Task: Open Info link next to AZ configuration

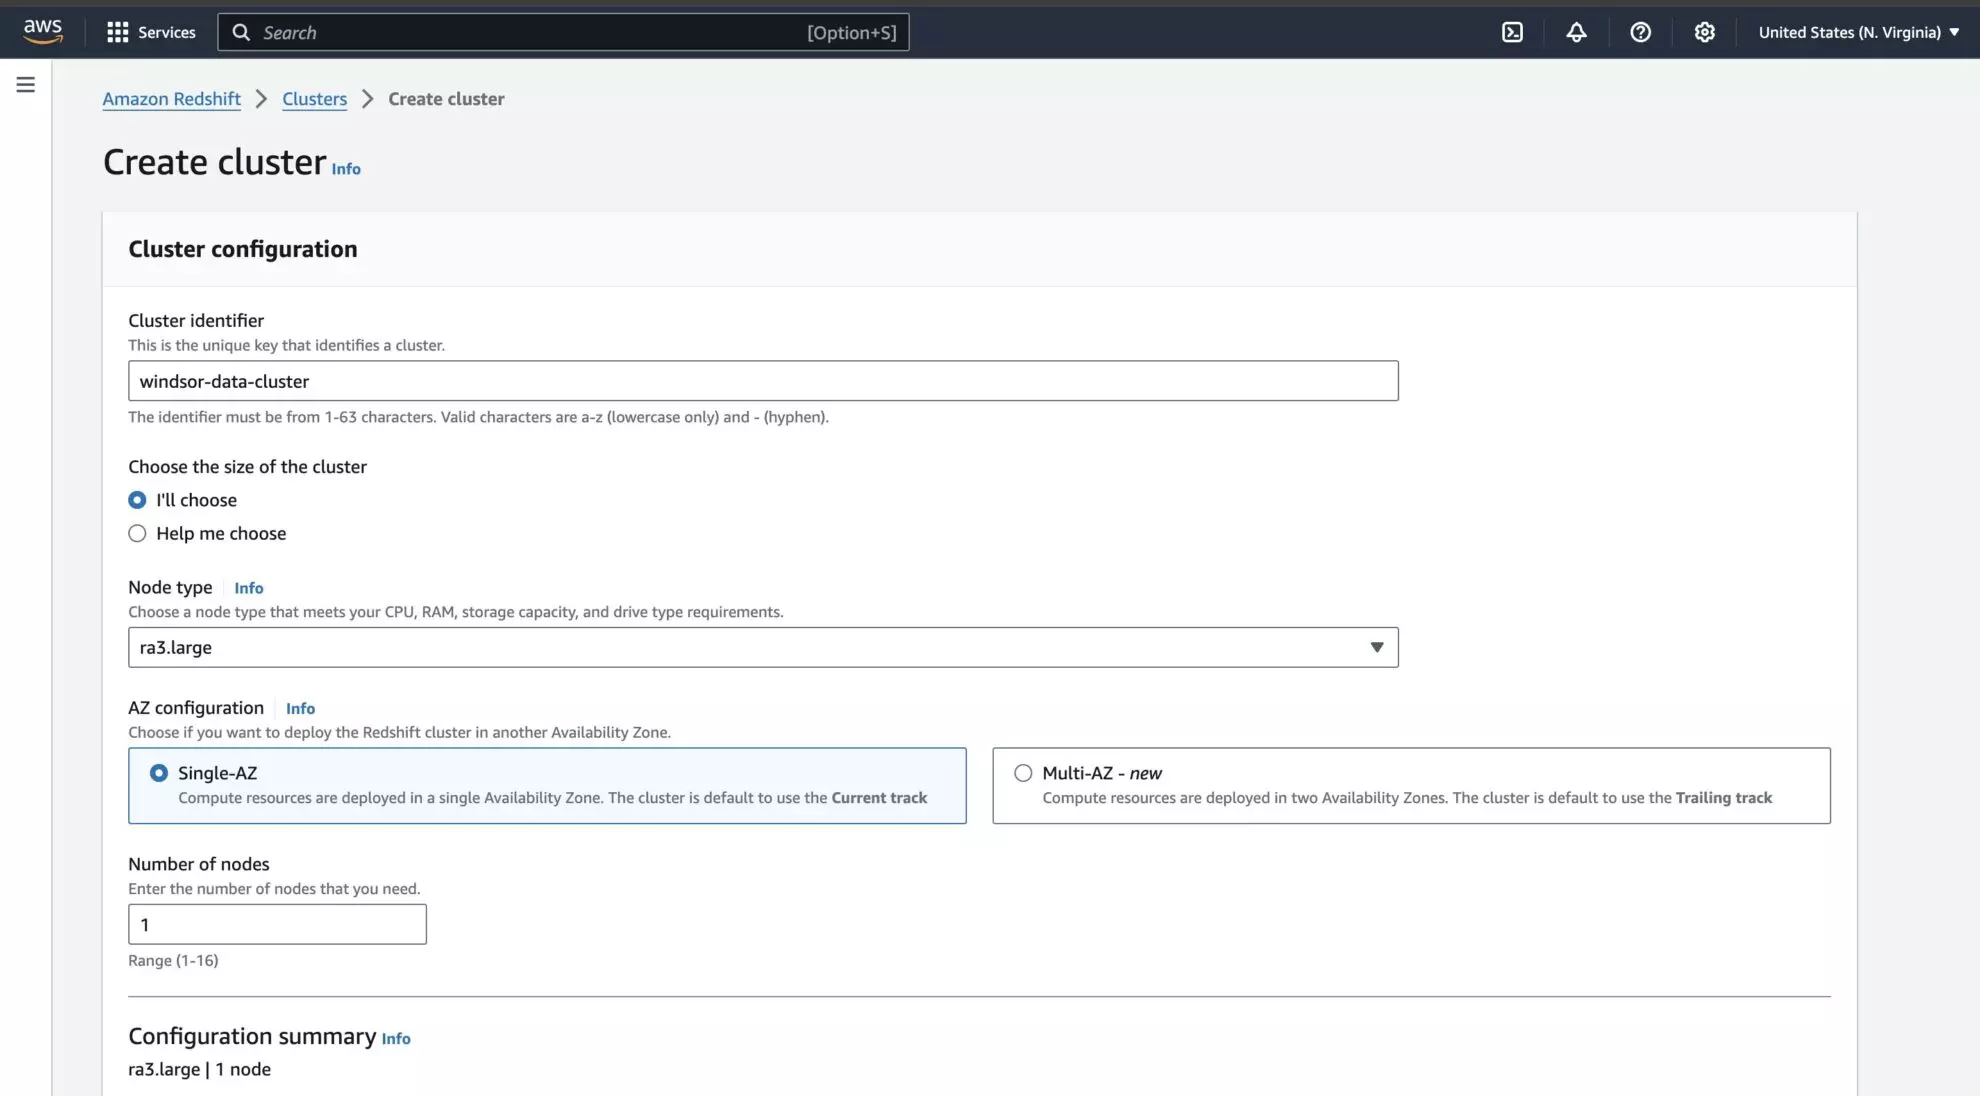Action: (300, 708)
